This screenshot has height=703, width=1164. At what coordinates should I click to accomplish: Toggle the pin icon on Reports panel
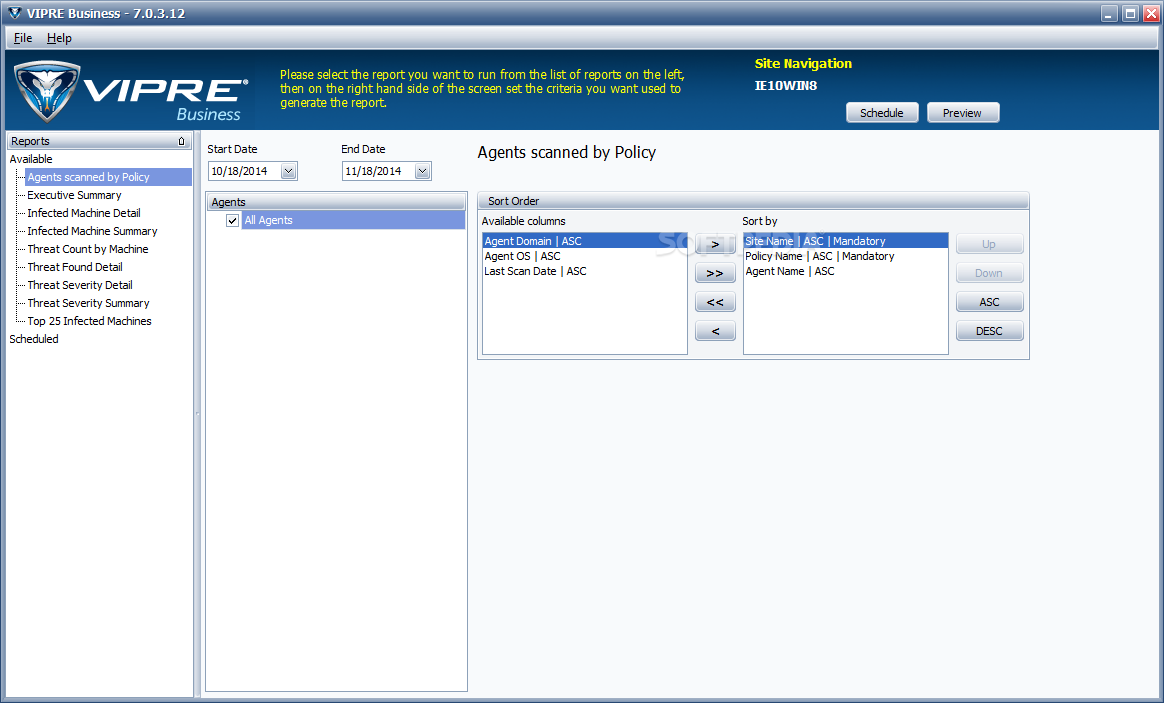[182, 141]
